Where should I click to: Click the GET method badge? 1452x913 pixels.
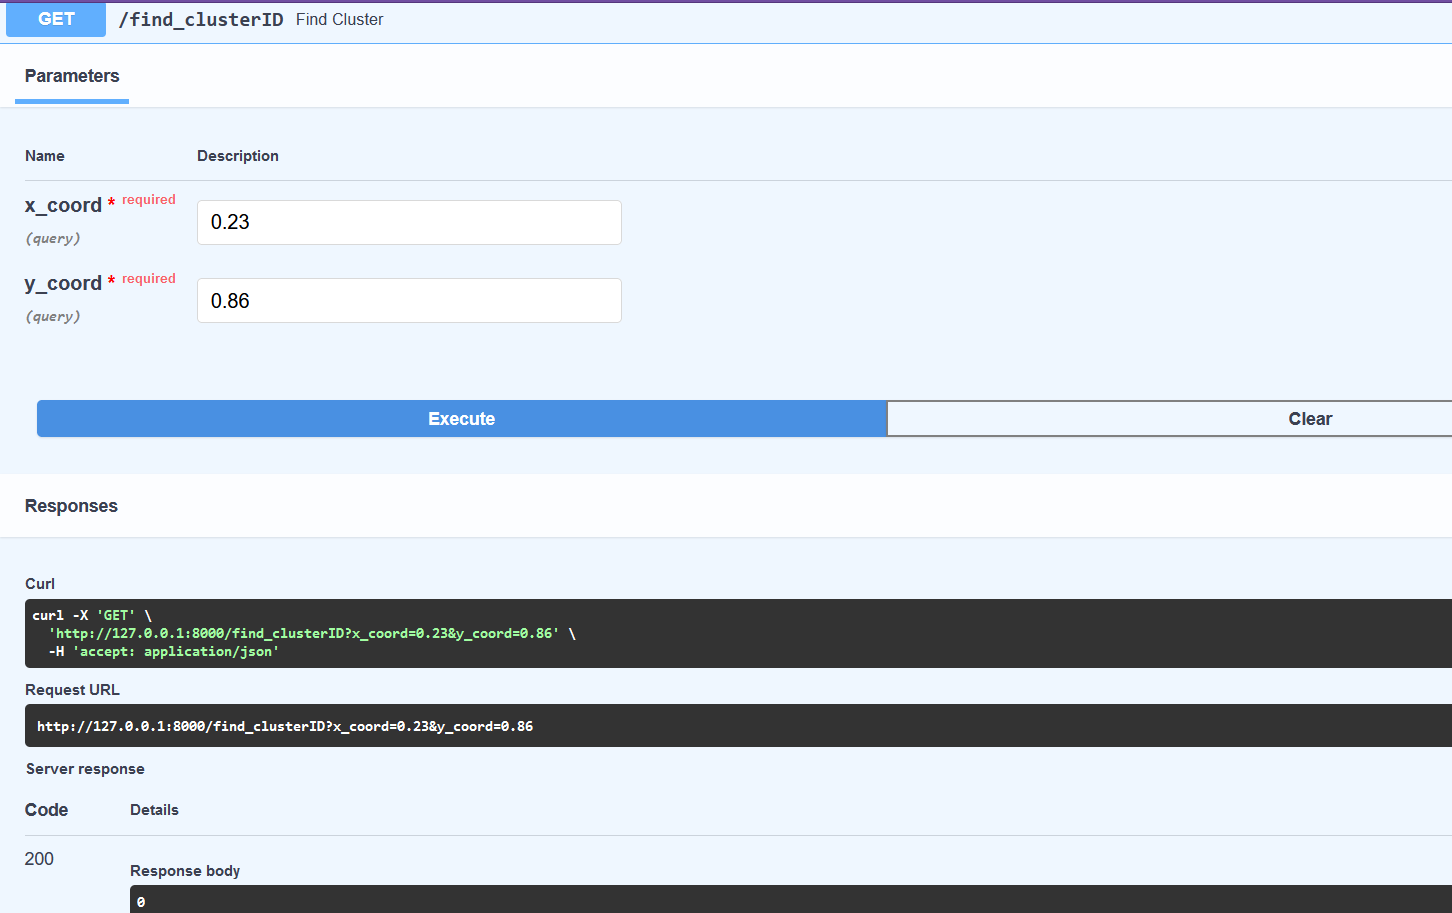(56, 19)
